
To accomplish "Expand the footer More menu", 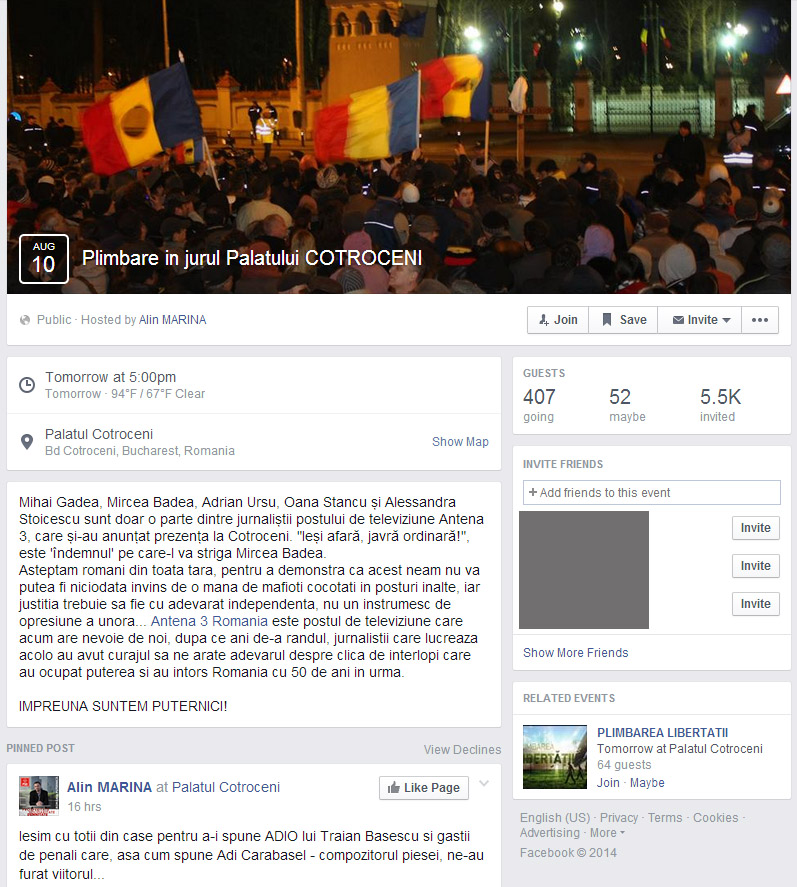I will [607, 833].
